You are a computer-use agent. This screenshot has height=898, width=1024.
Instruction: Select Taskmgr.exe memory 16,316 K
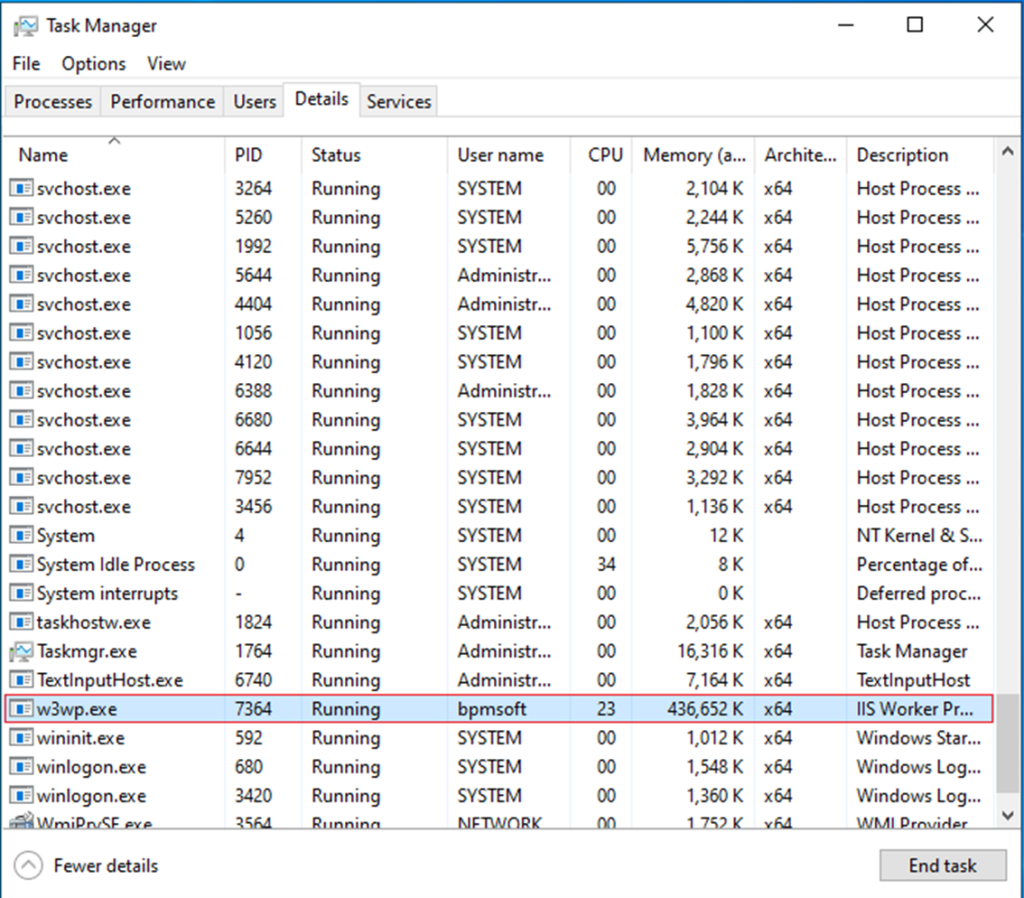point(711,651)
